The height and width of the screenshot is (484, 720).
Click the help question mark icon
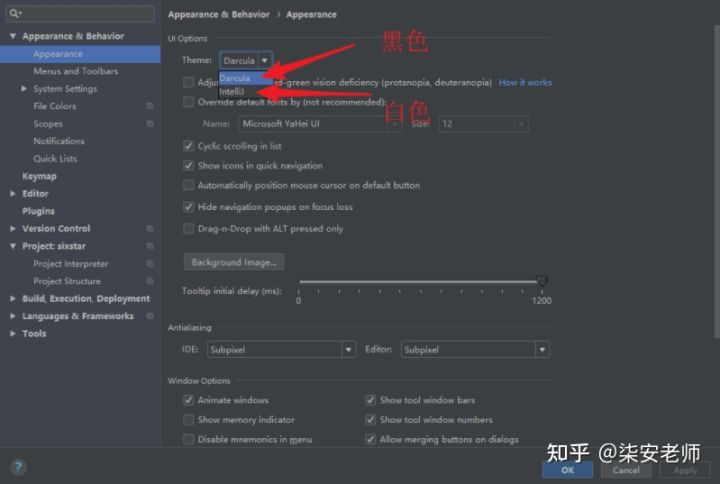(18, 467)
